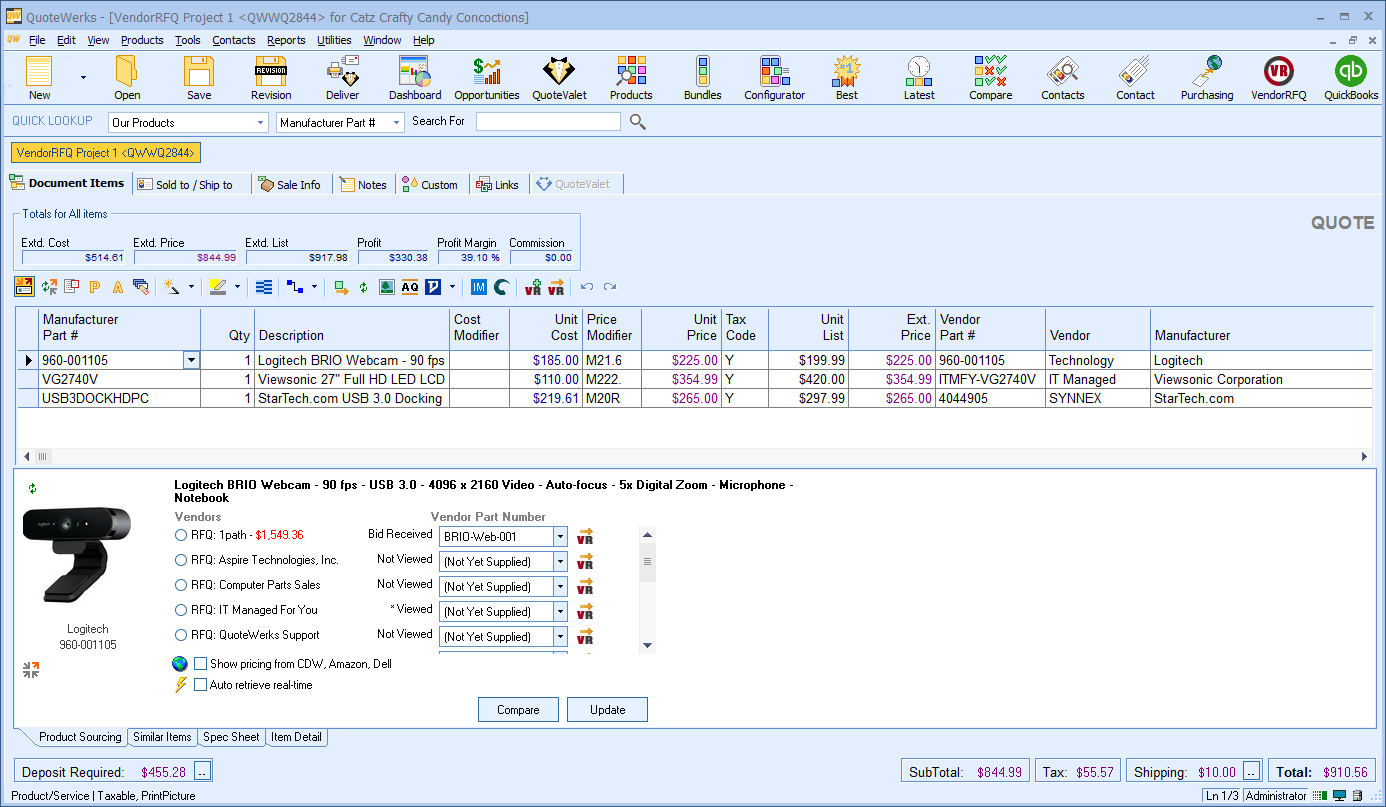Click the Dashboard toolbar icon
This screenshot has width=1386, height=807.
415,77
